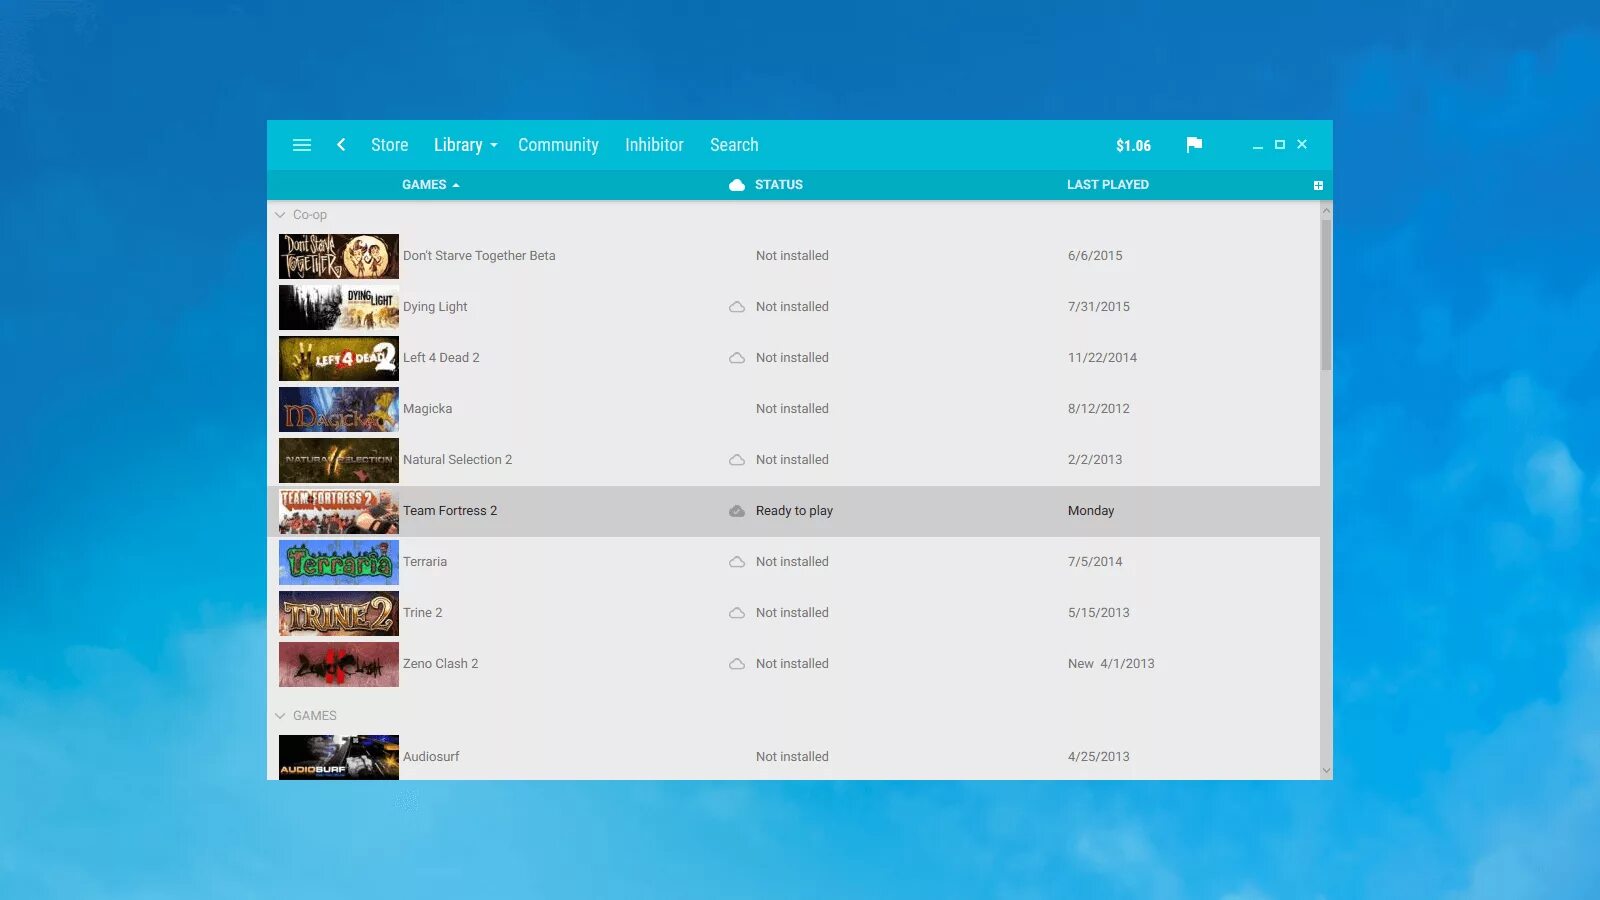Sort by the Games column header

pos(424,185)
